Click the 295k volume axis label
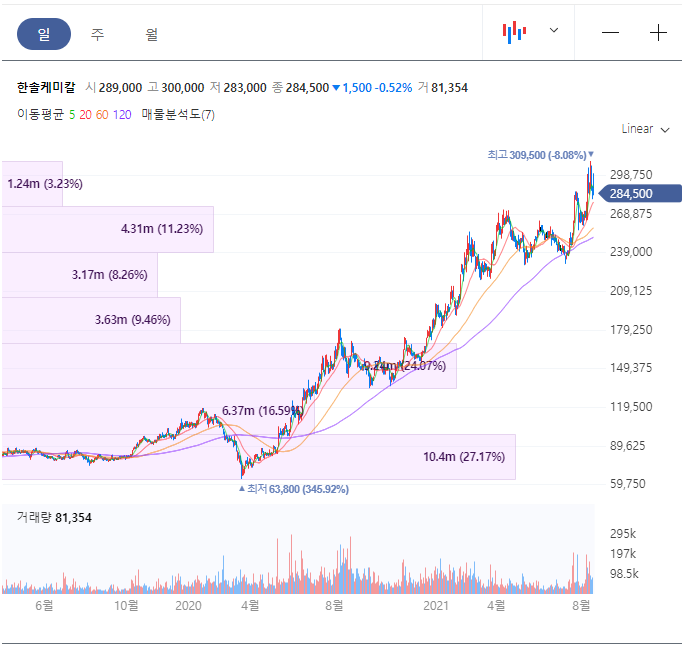682x650 pixels. click(623, 534)
